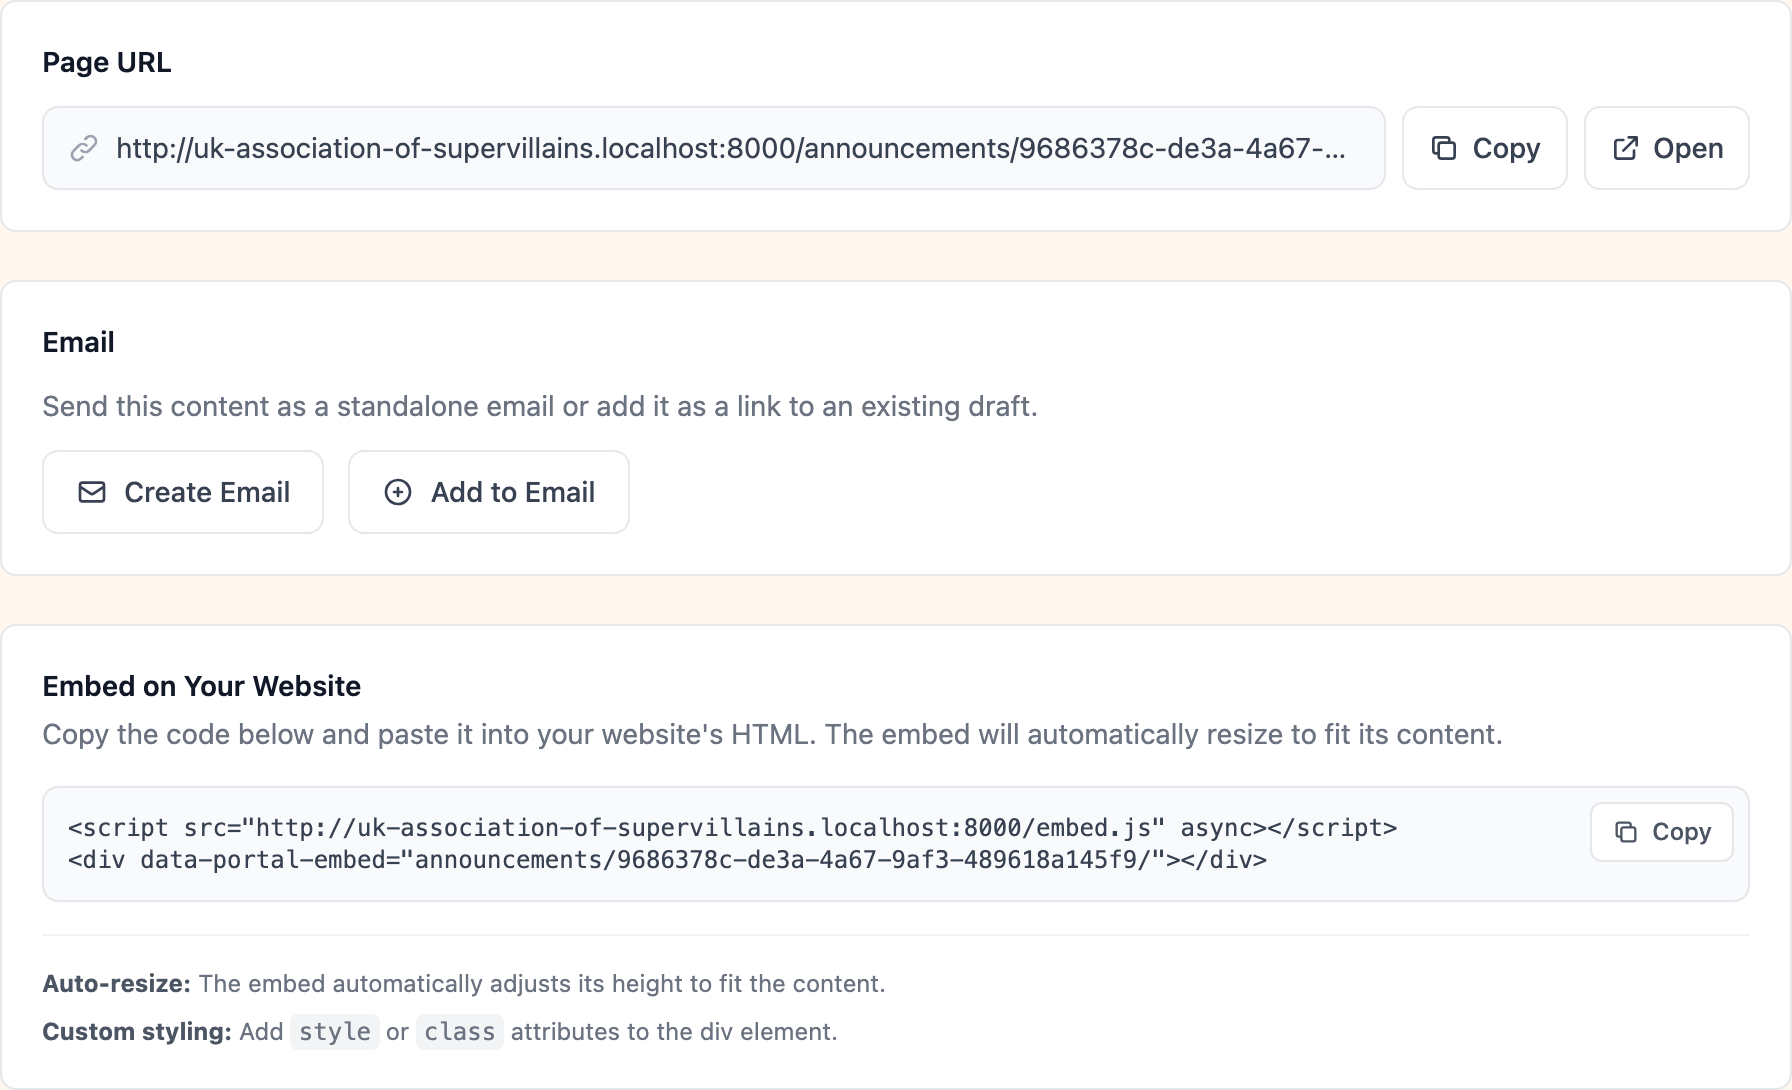
Task: Click the 'Custom styling:' note text
Action: [x=137, y=1032]
